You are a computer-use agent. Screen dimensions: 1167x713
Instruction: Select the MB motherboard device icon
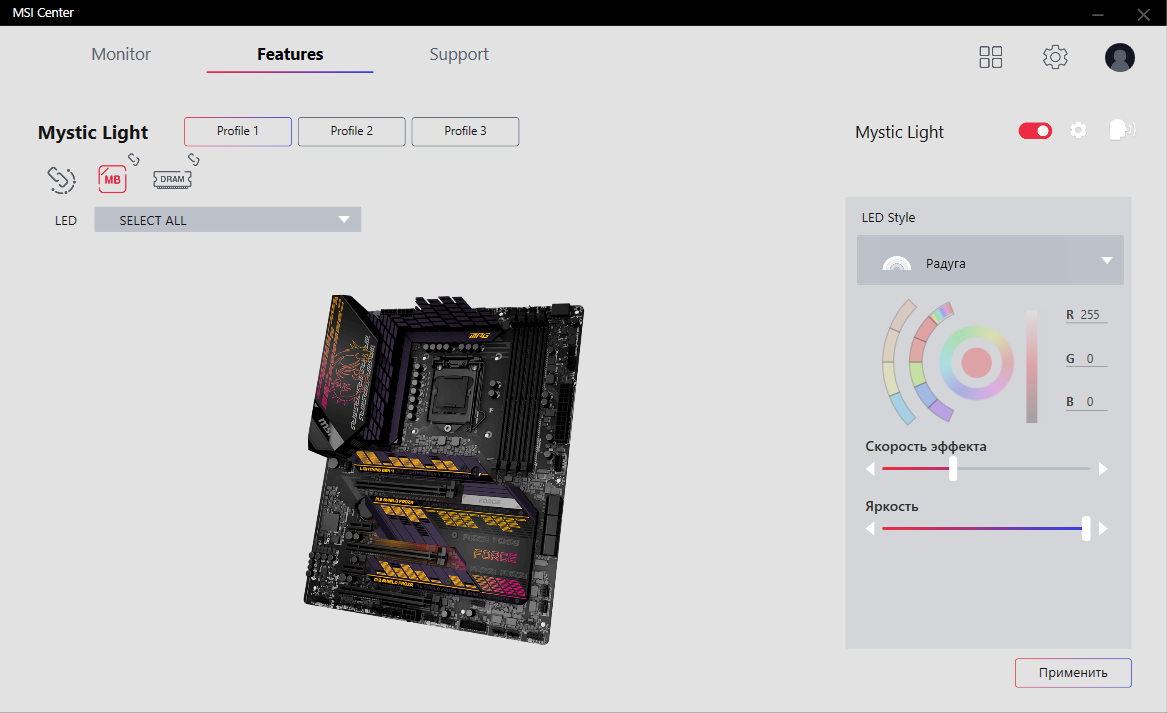click(x=112, y=179)
